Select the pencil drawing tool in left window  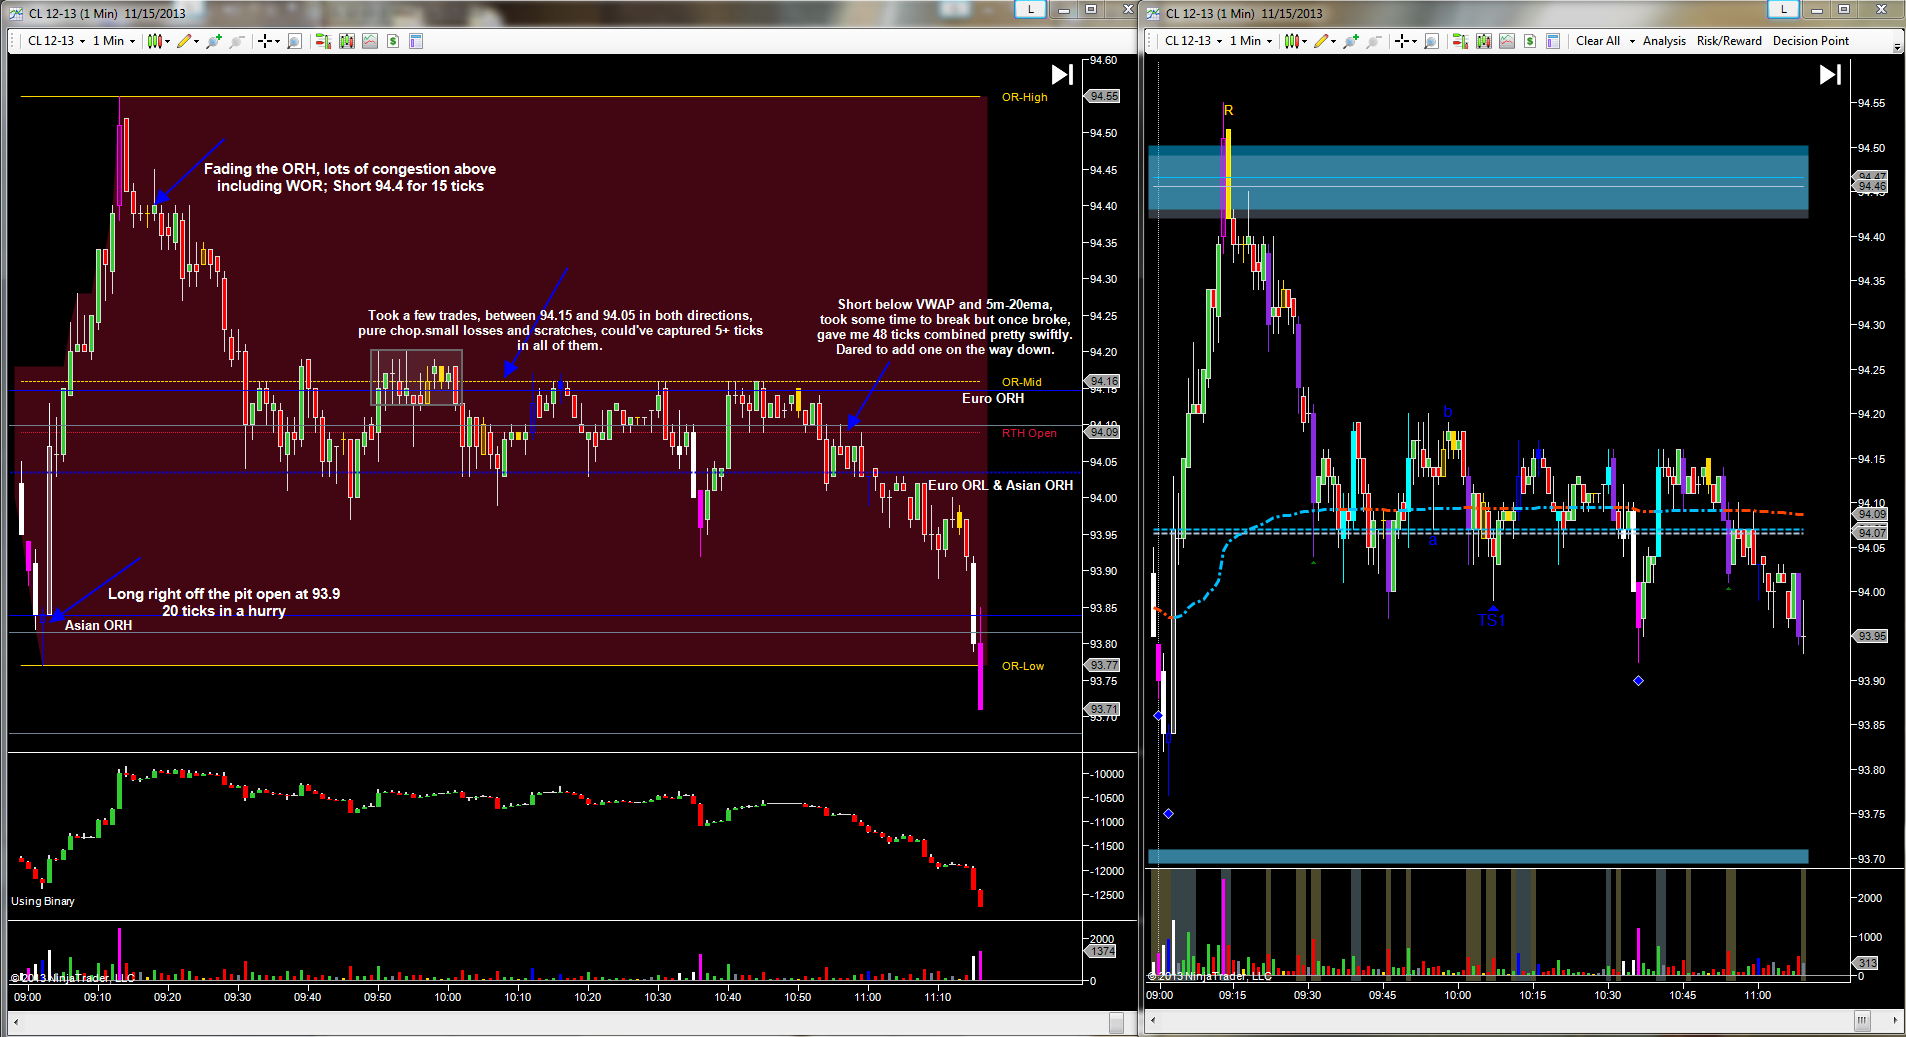[x=184, y=41]
